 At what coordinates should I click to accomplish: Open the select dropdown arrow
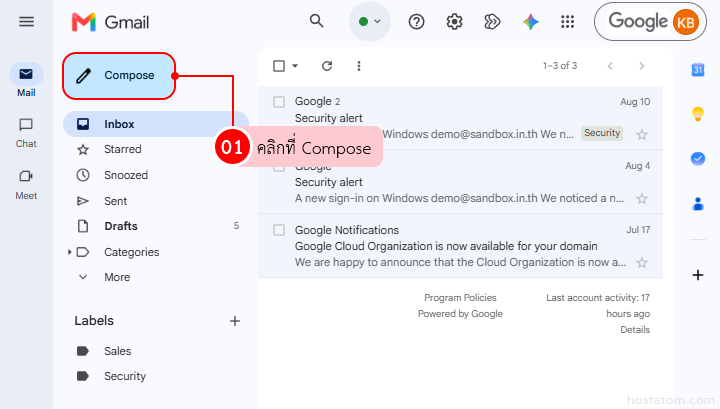[295, 66]
